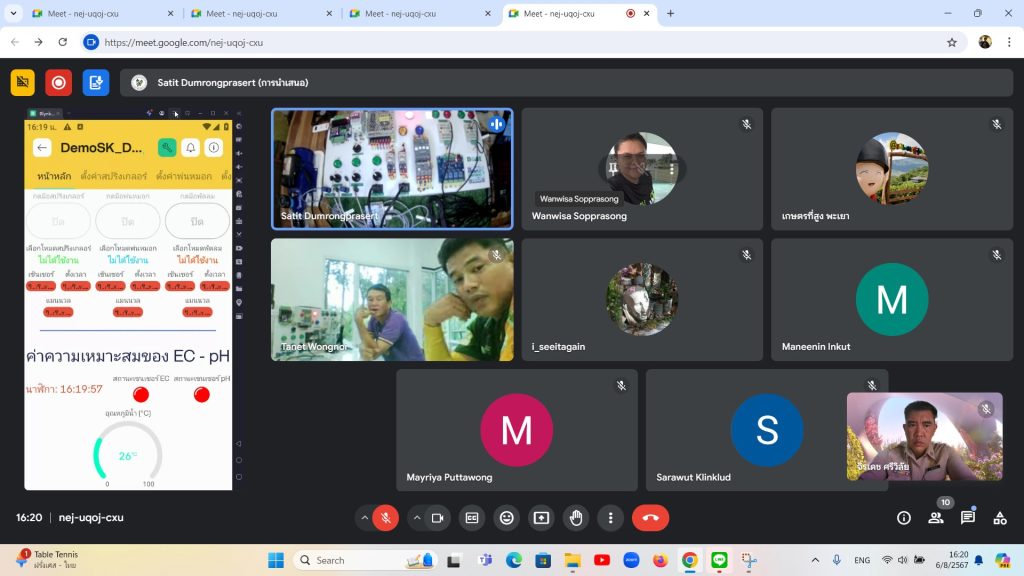
Task: Open a new Chrome tab
Action: pyautogui.click(x=670, y=13)
